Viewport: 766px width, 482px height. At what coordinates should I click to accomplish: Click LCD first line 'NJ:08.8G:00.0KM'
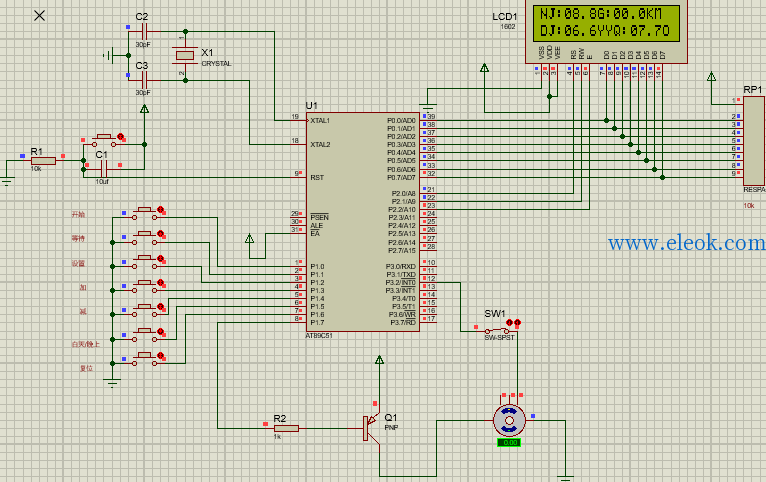pyautogui.click(x=600, y=14)
